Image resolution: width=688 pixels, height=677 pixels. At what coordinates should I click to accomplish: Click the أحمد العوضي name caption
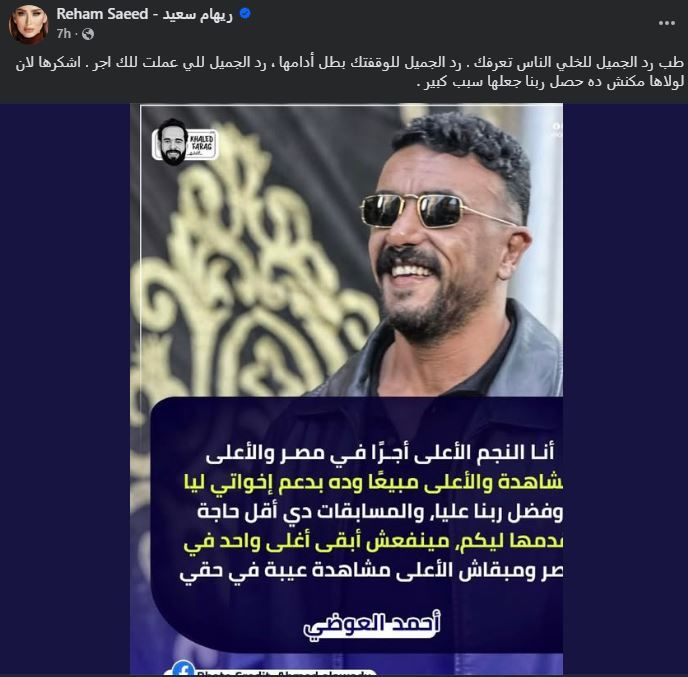(x=372, y=623)
